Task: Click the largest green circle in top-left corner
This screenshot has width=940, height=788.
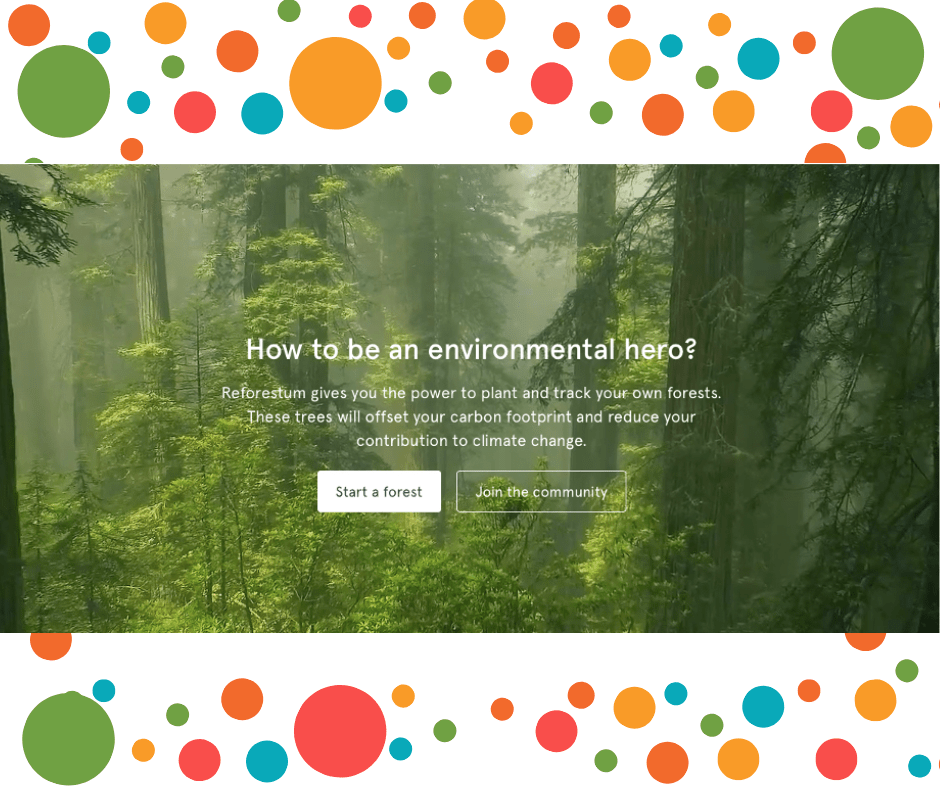Action: 63,91
